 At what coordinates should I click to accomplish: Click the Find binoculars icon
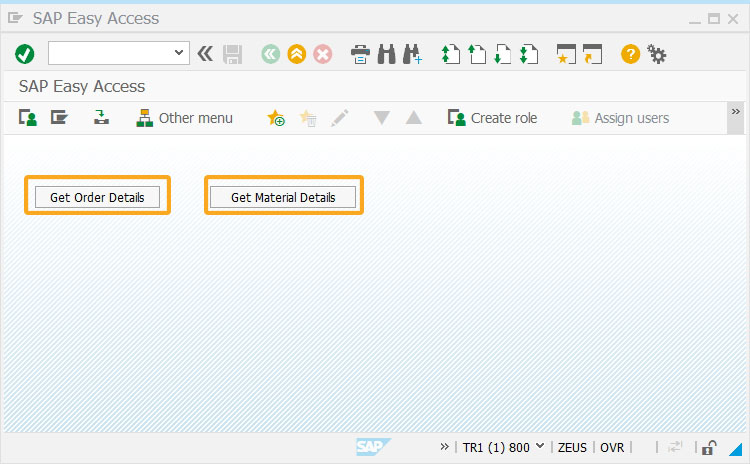click(386, 54)
